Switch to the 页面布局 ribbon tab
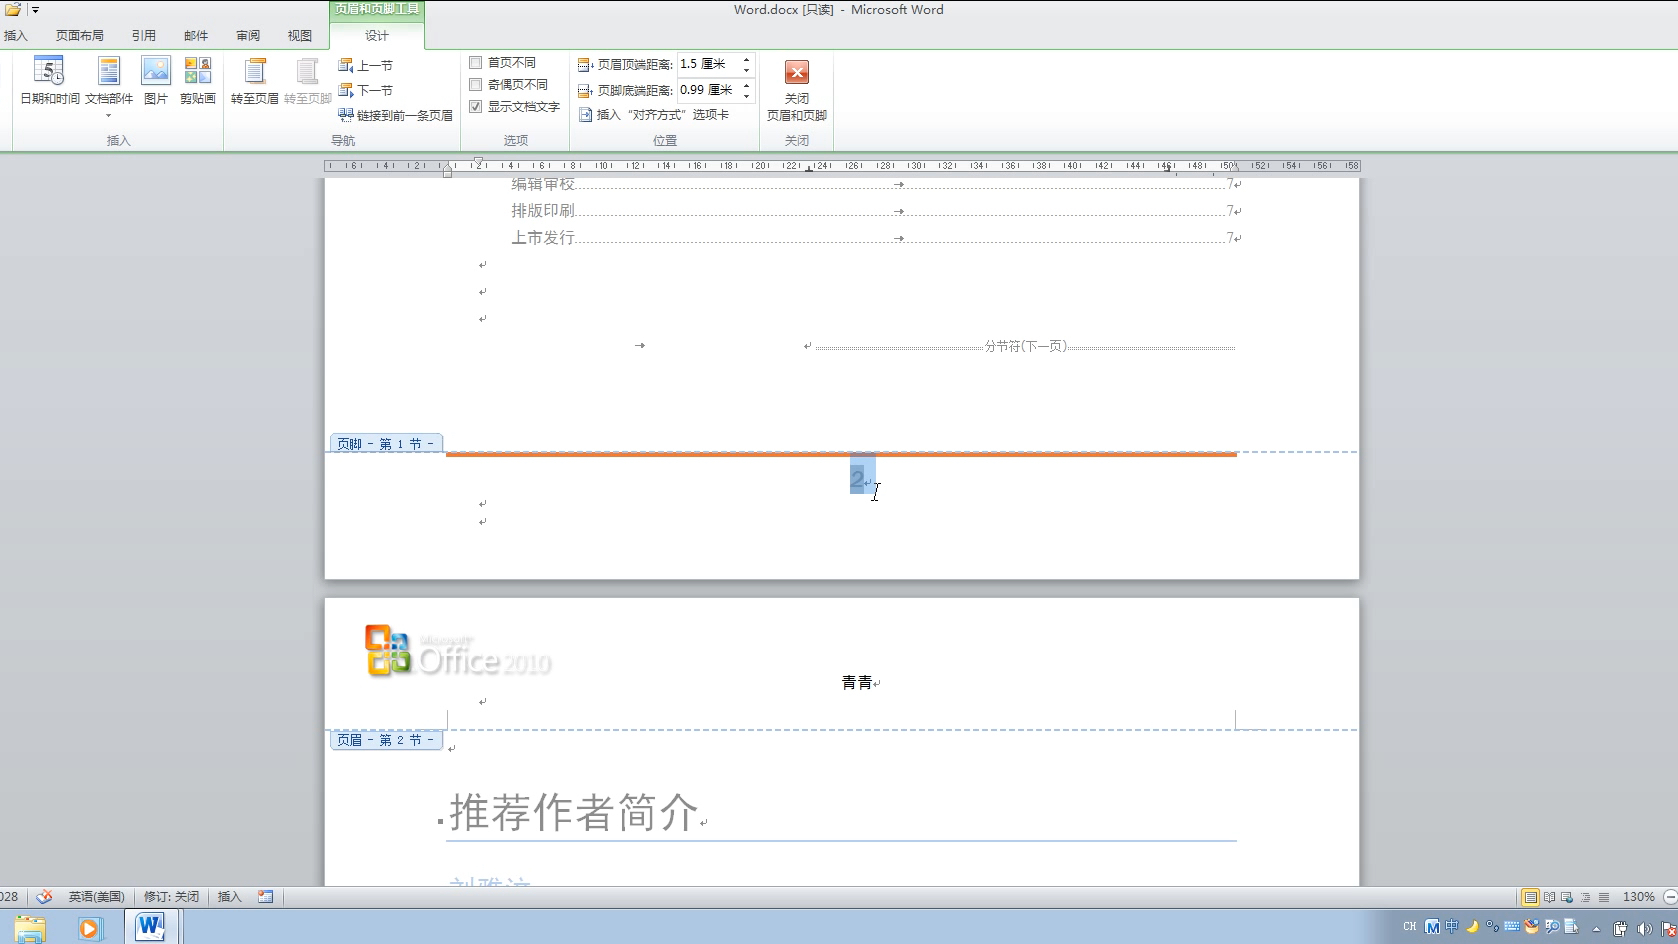This screenshot has width=1678, height=944. pyautogui.click(x=80, y=34)
